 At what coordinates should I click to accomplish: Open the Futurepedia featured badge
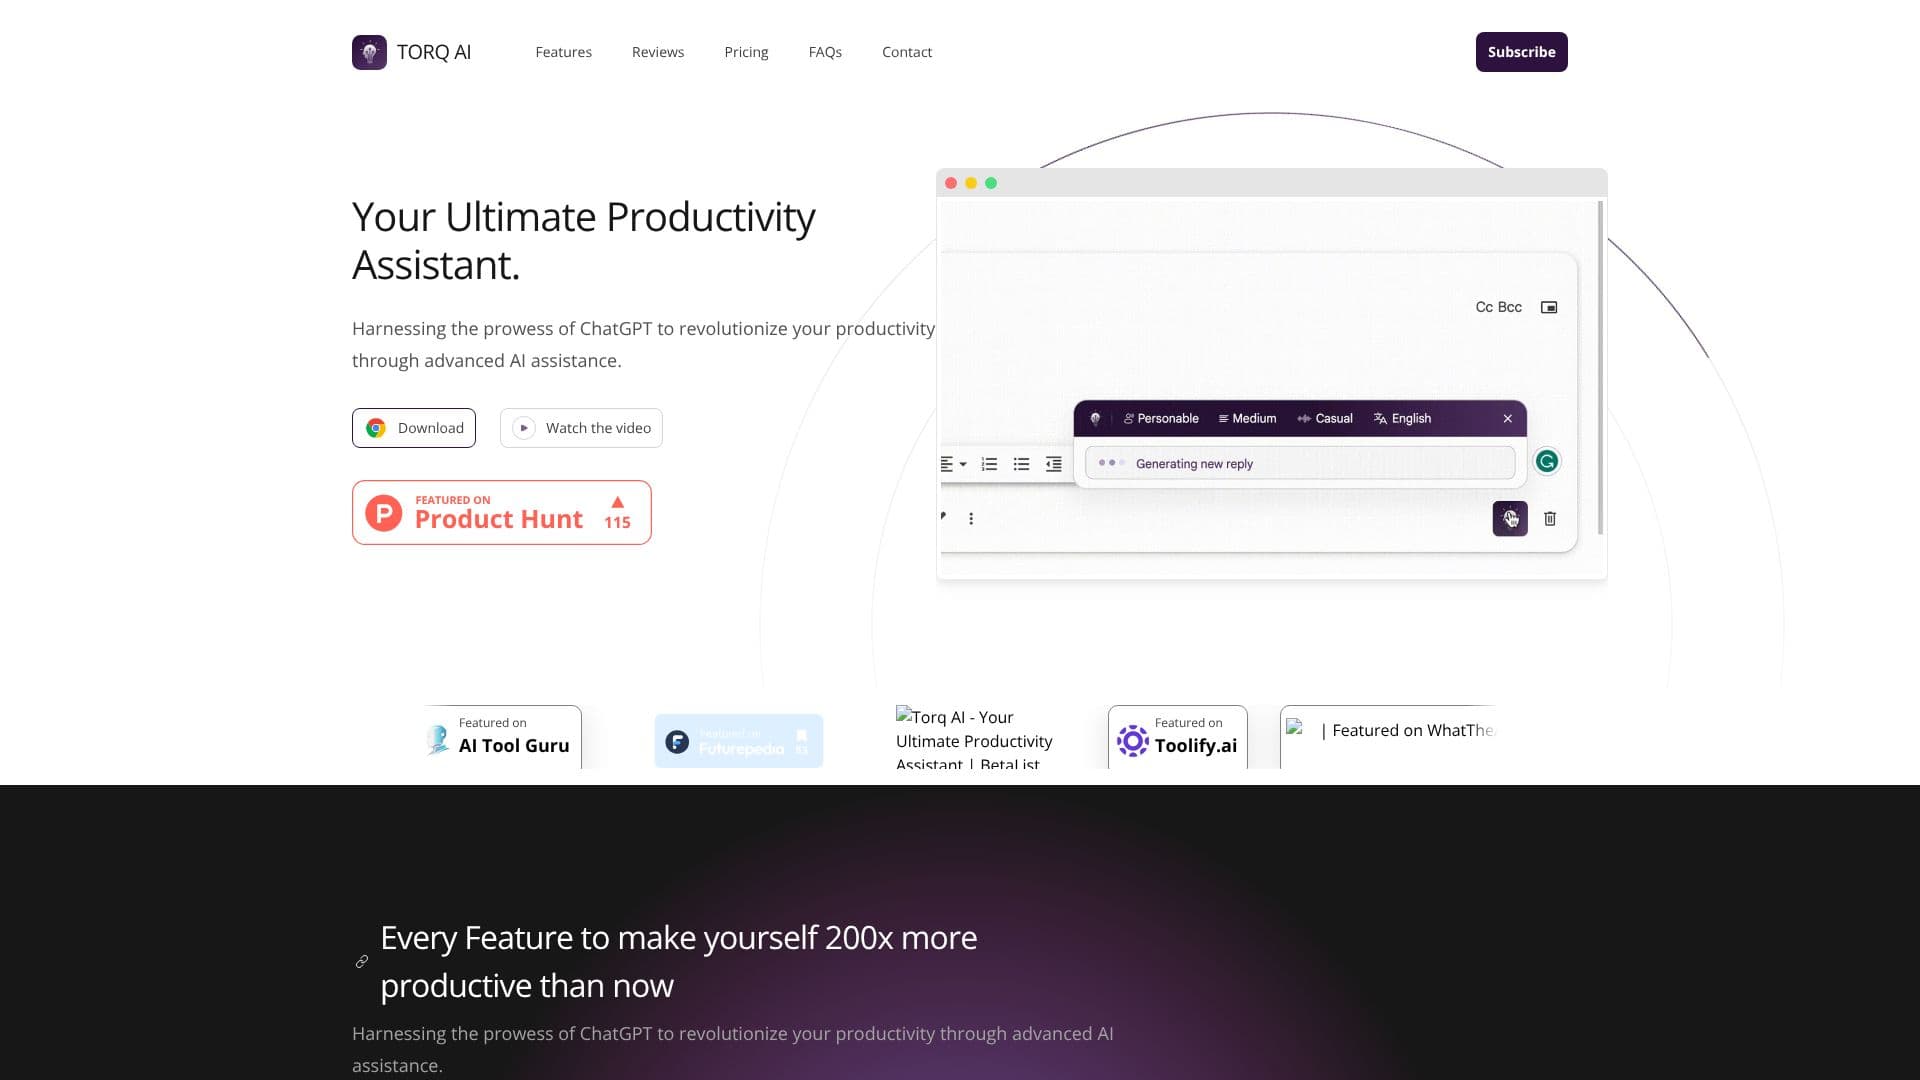tap(739, 741)
